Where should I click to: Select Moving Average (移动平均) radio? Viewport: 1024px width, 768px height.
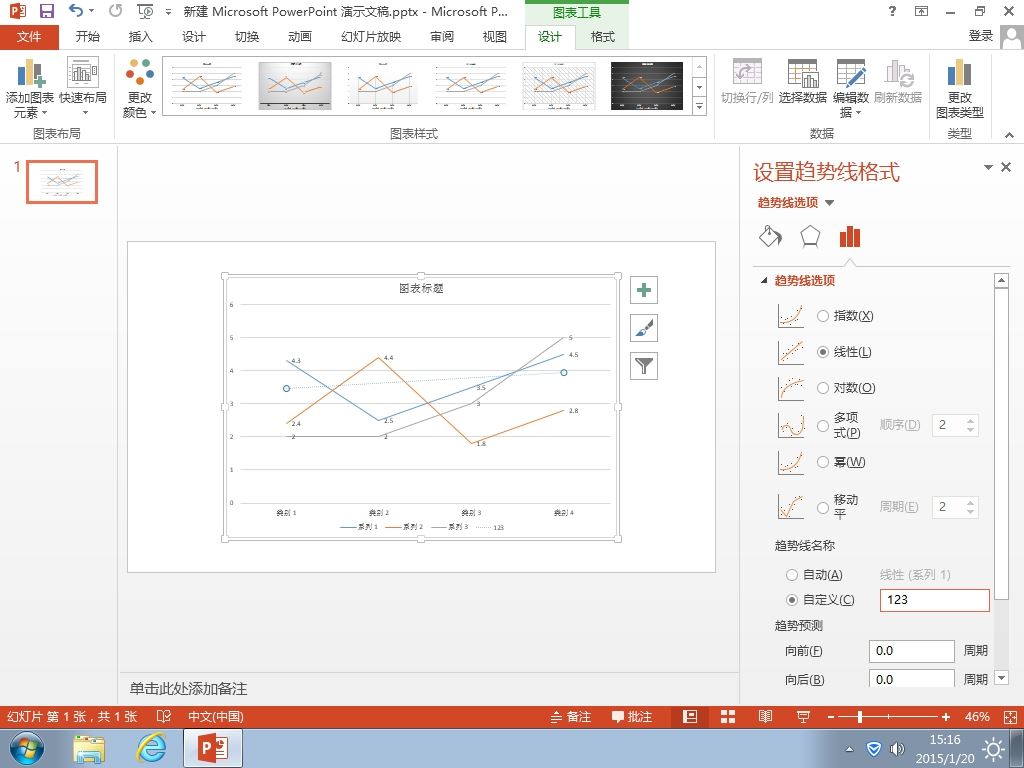pos(823,507)
